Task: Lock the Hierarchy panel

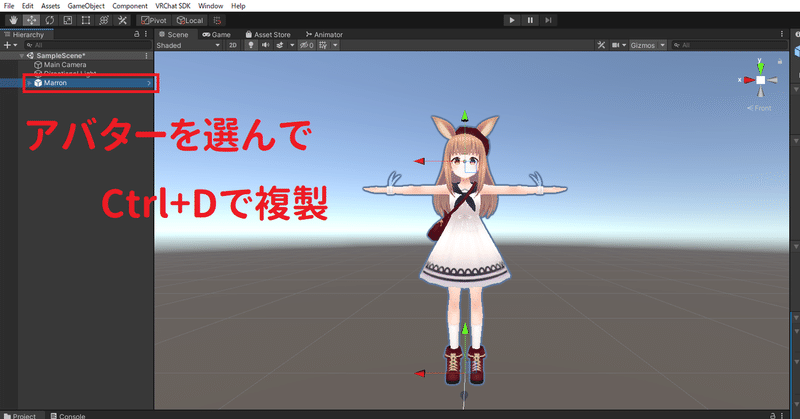Action: pos(136,34)
